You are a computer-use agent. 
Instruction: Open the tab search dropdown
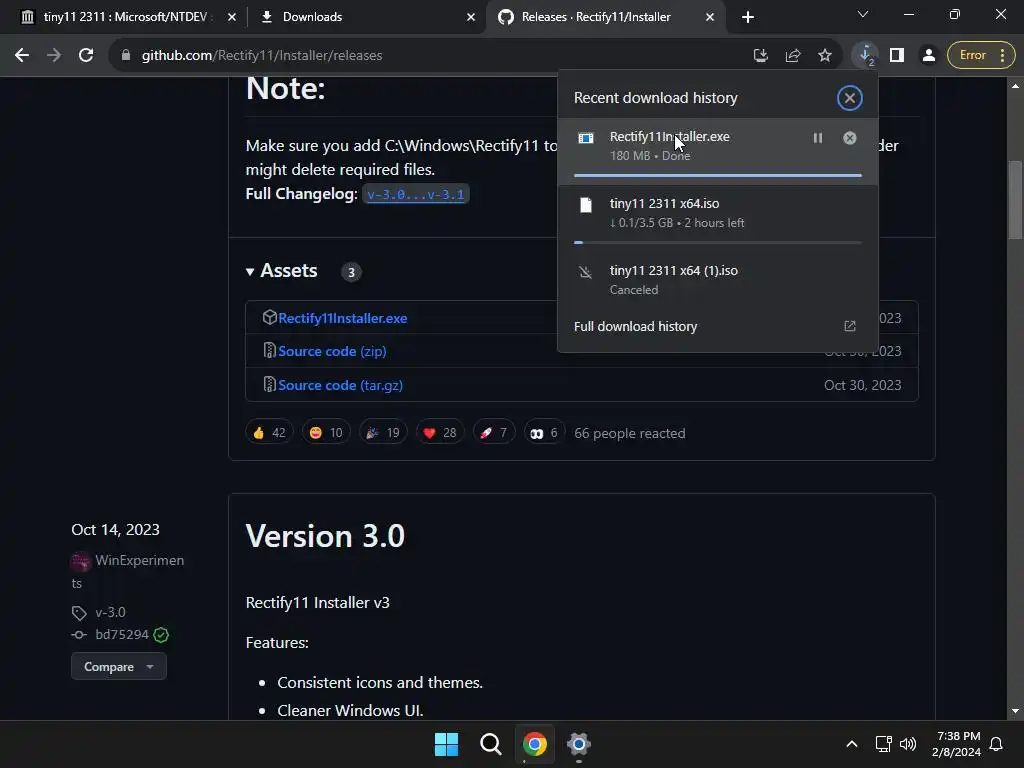pyautogui.click(x=863, y=14)
